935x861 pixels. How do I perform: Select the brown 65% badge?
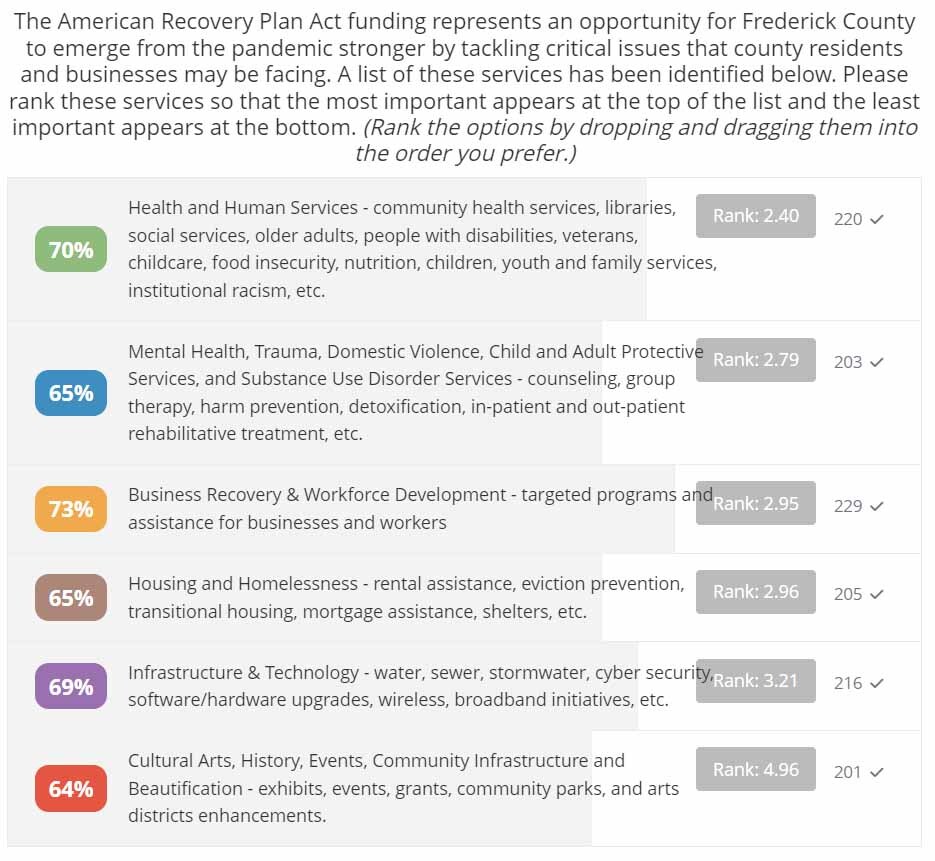71,598
